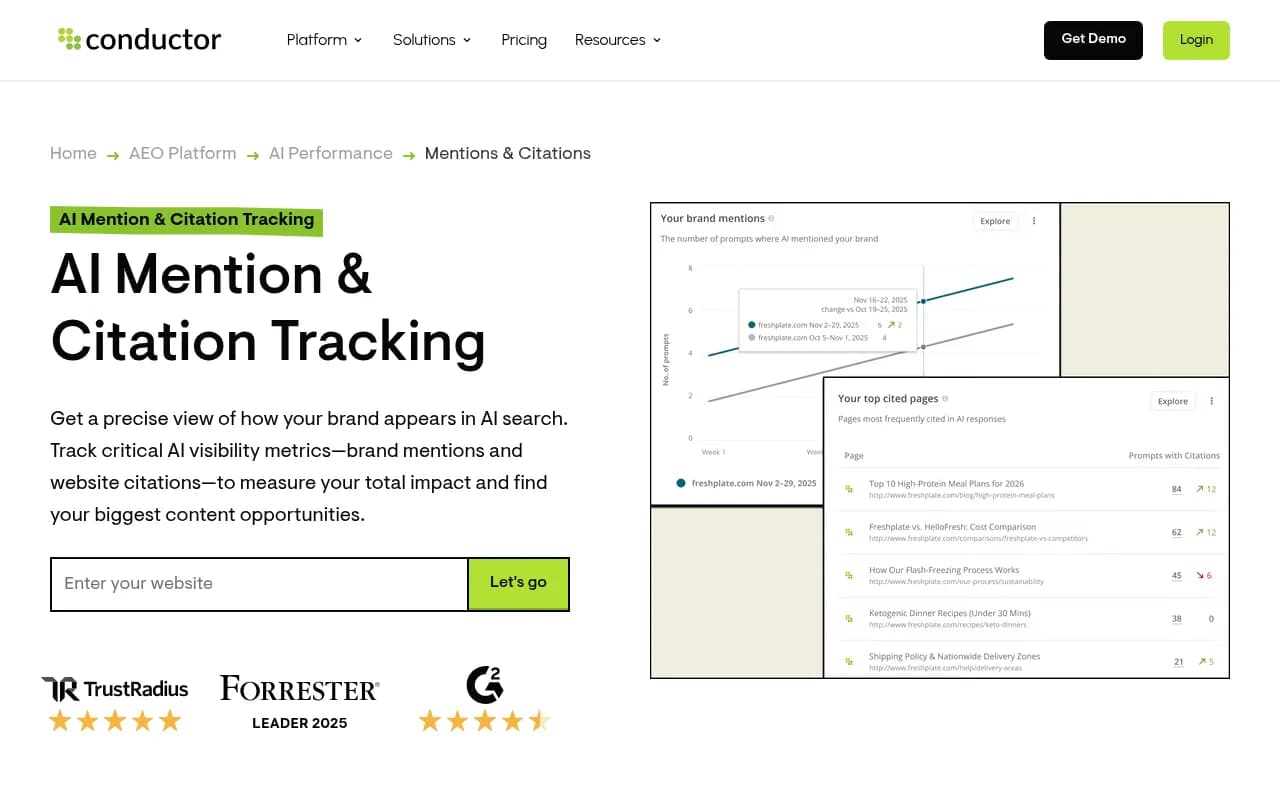Expand the Platform dropdown menu

pyautogui.click(x=324, y=40)
